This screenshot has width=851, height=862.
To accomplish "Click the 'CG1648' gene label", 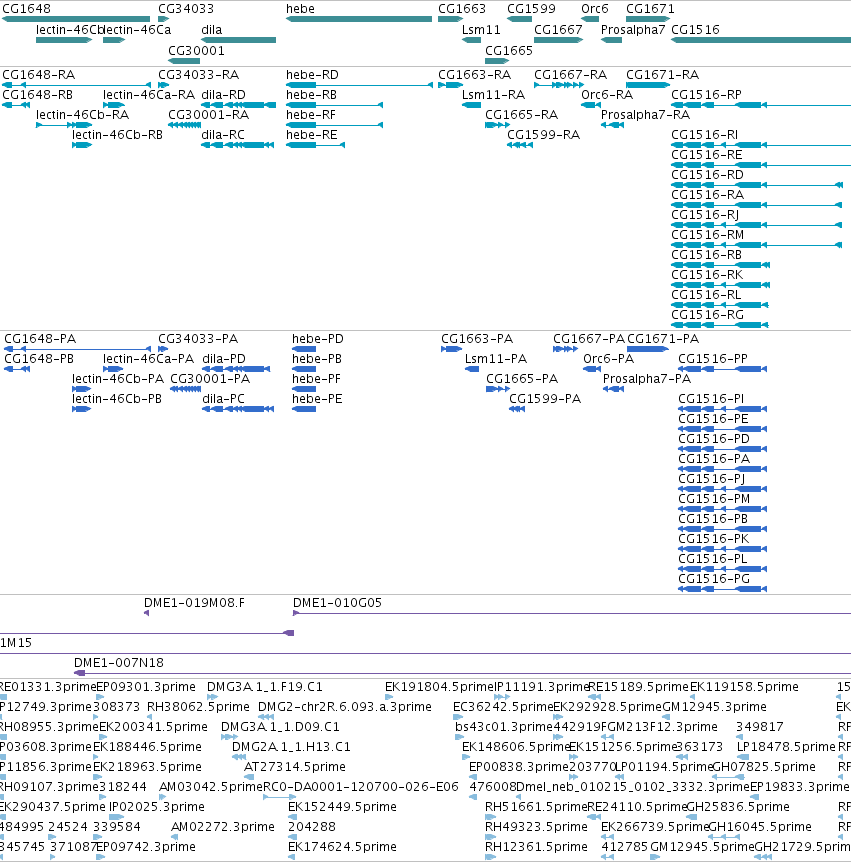I will [26, 9].
